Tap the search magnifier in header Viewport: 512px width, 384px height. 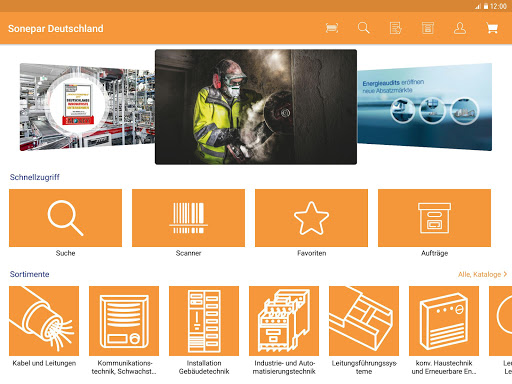pos(363,28)
